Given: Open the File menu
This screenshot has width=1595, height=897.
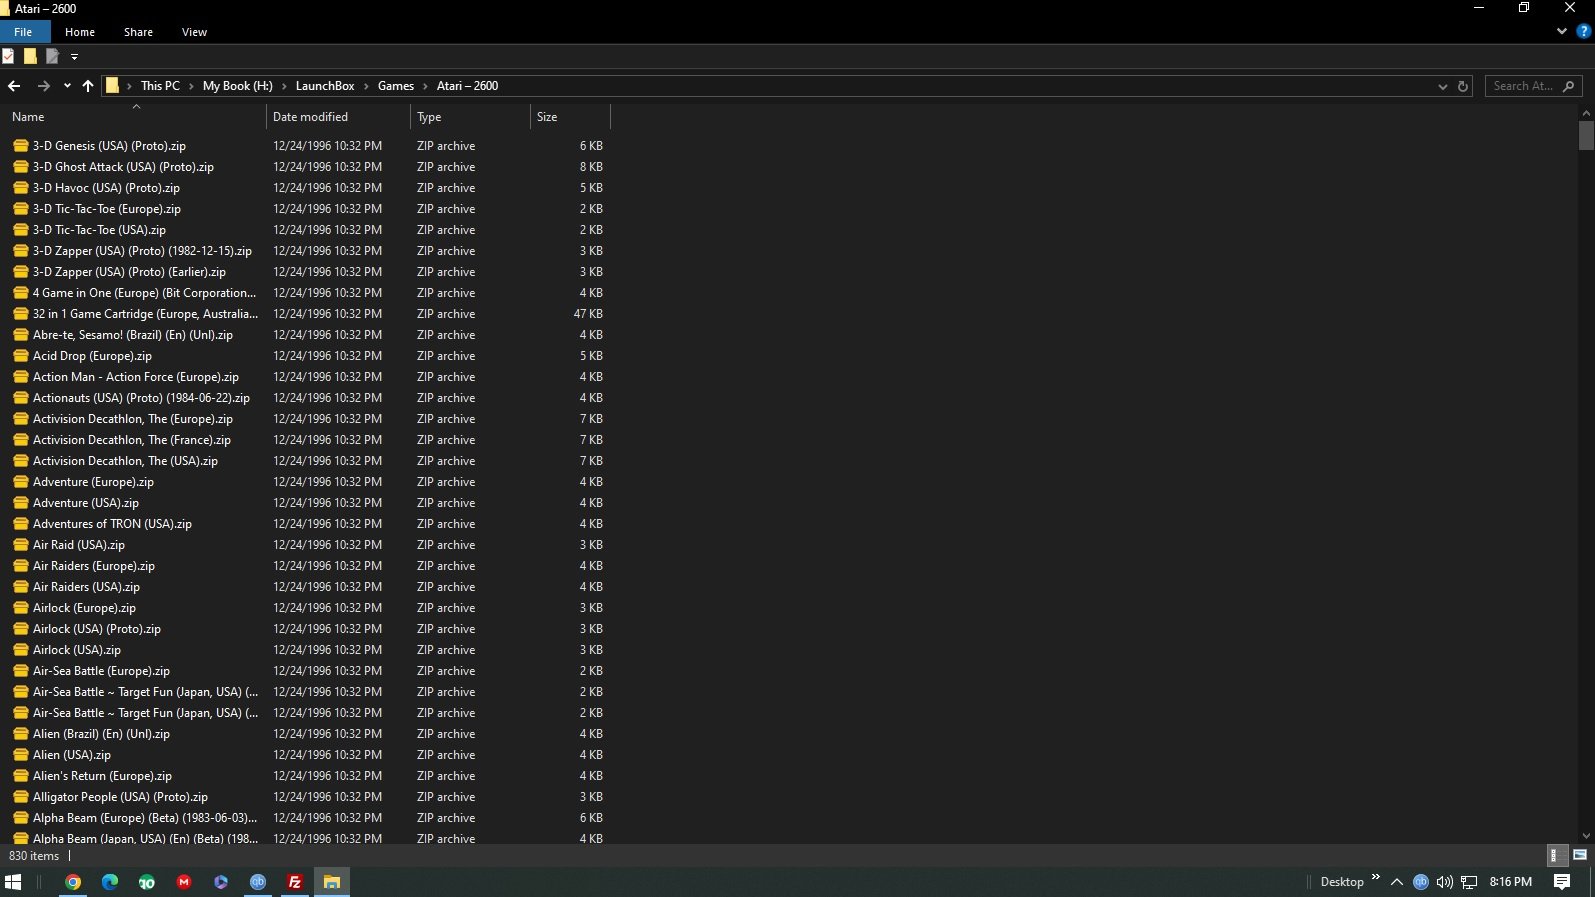Looking at the screenshot, I should tap(23, 32).
